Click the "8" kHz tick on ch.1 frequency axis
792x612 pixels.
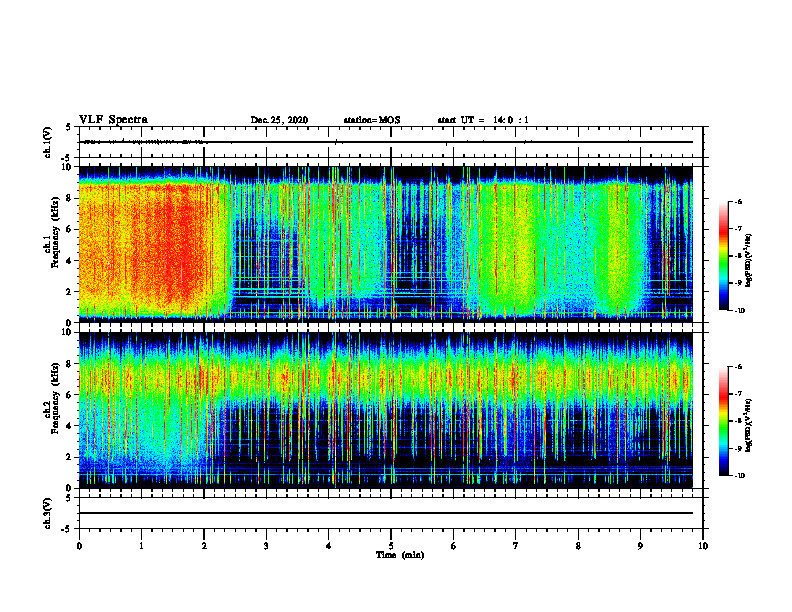70,198
